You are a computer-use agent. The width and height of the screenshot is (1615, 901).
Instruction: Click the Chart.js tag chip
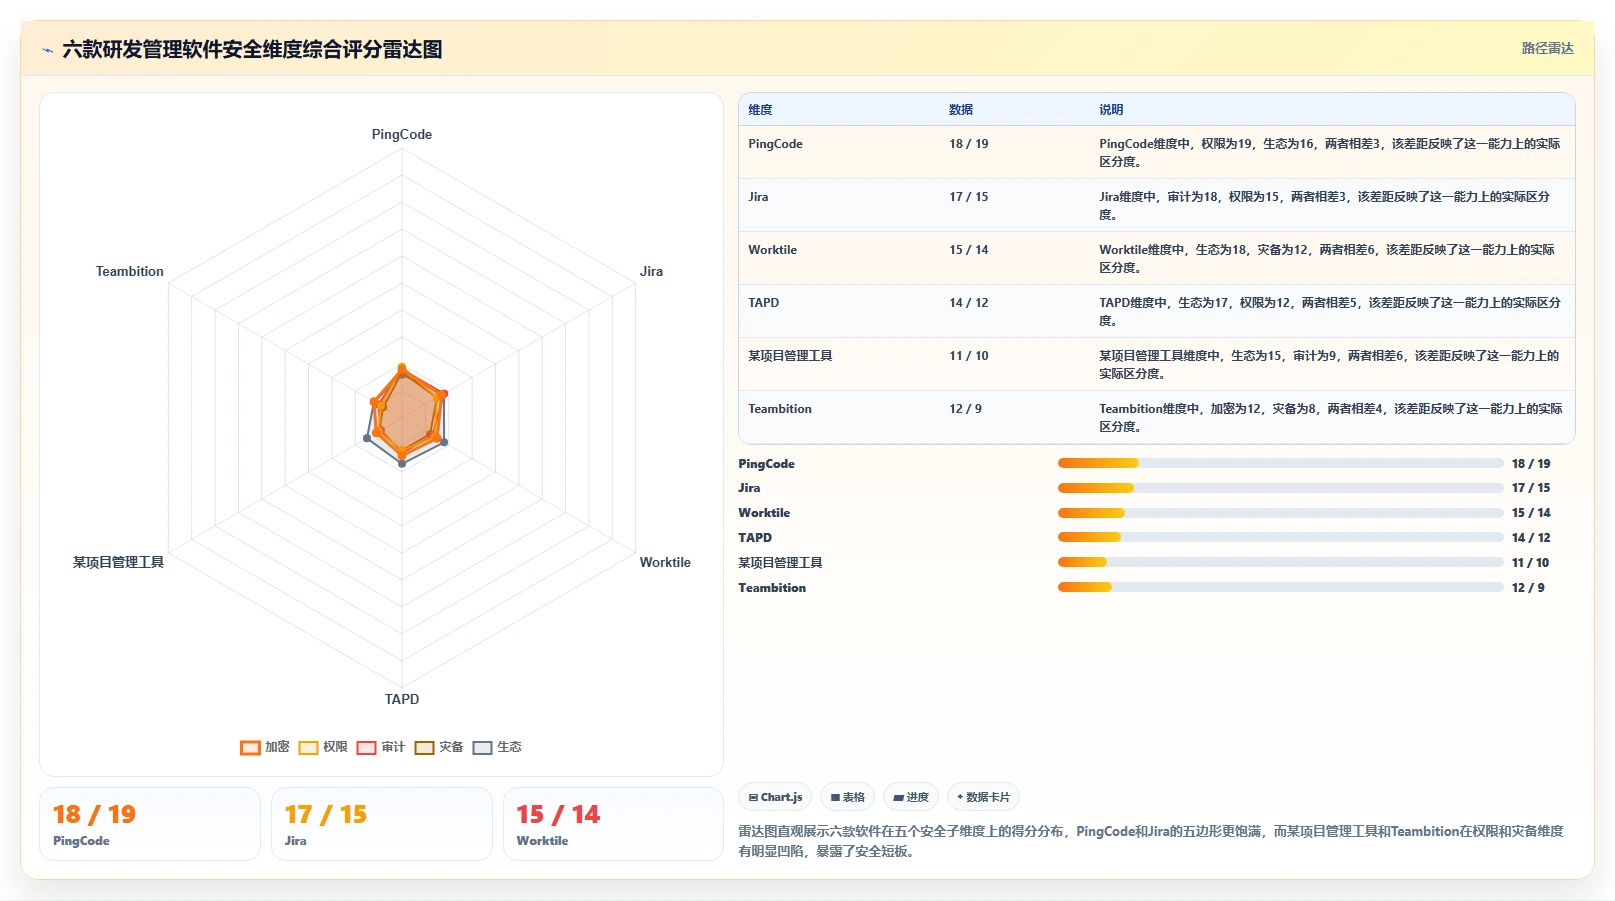[775, 797]
